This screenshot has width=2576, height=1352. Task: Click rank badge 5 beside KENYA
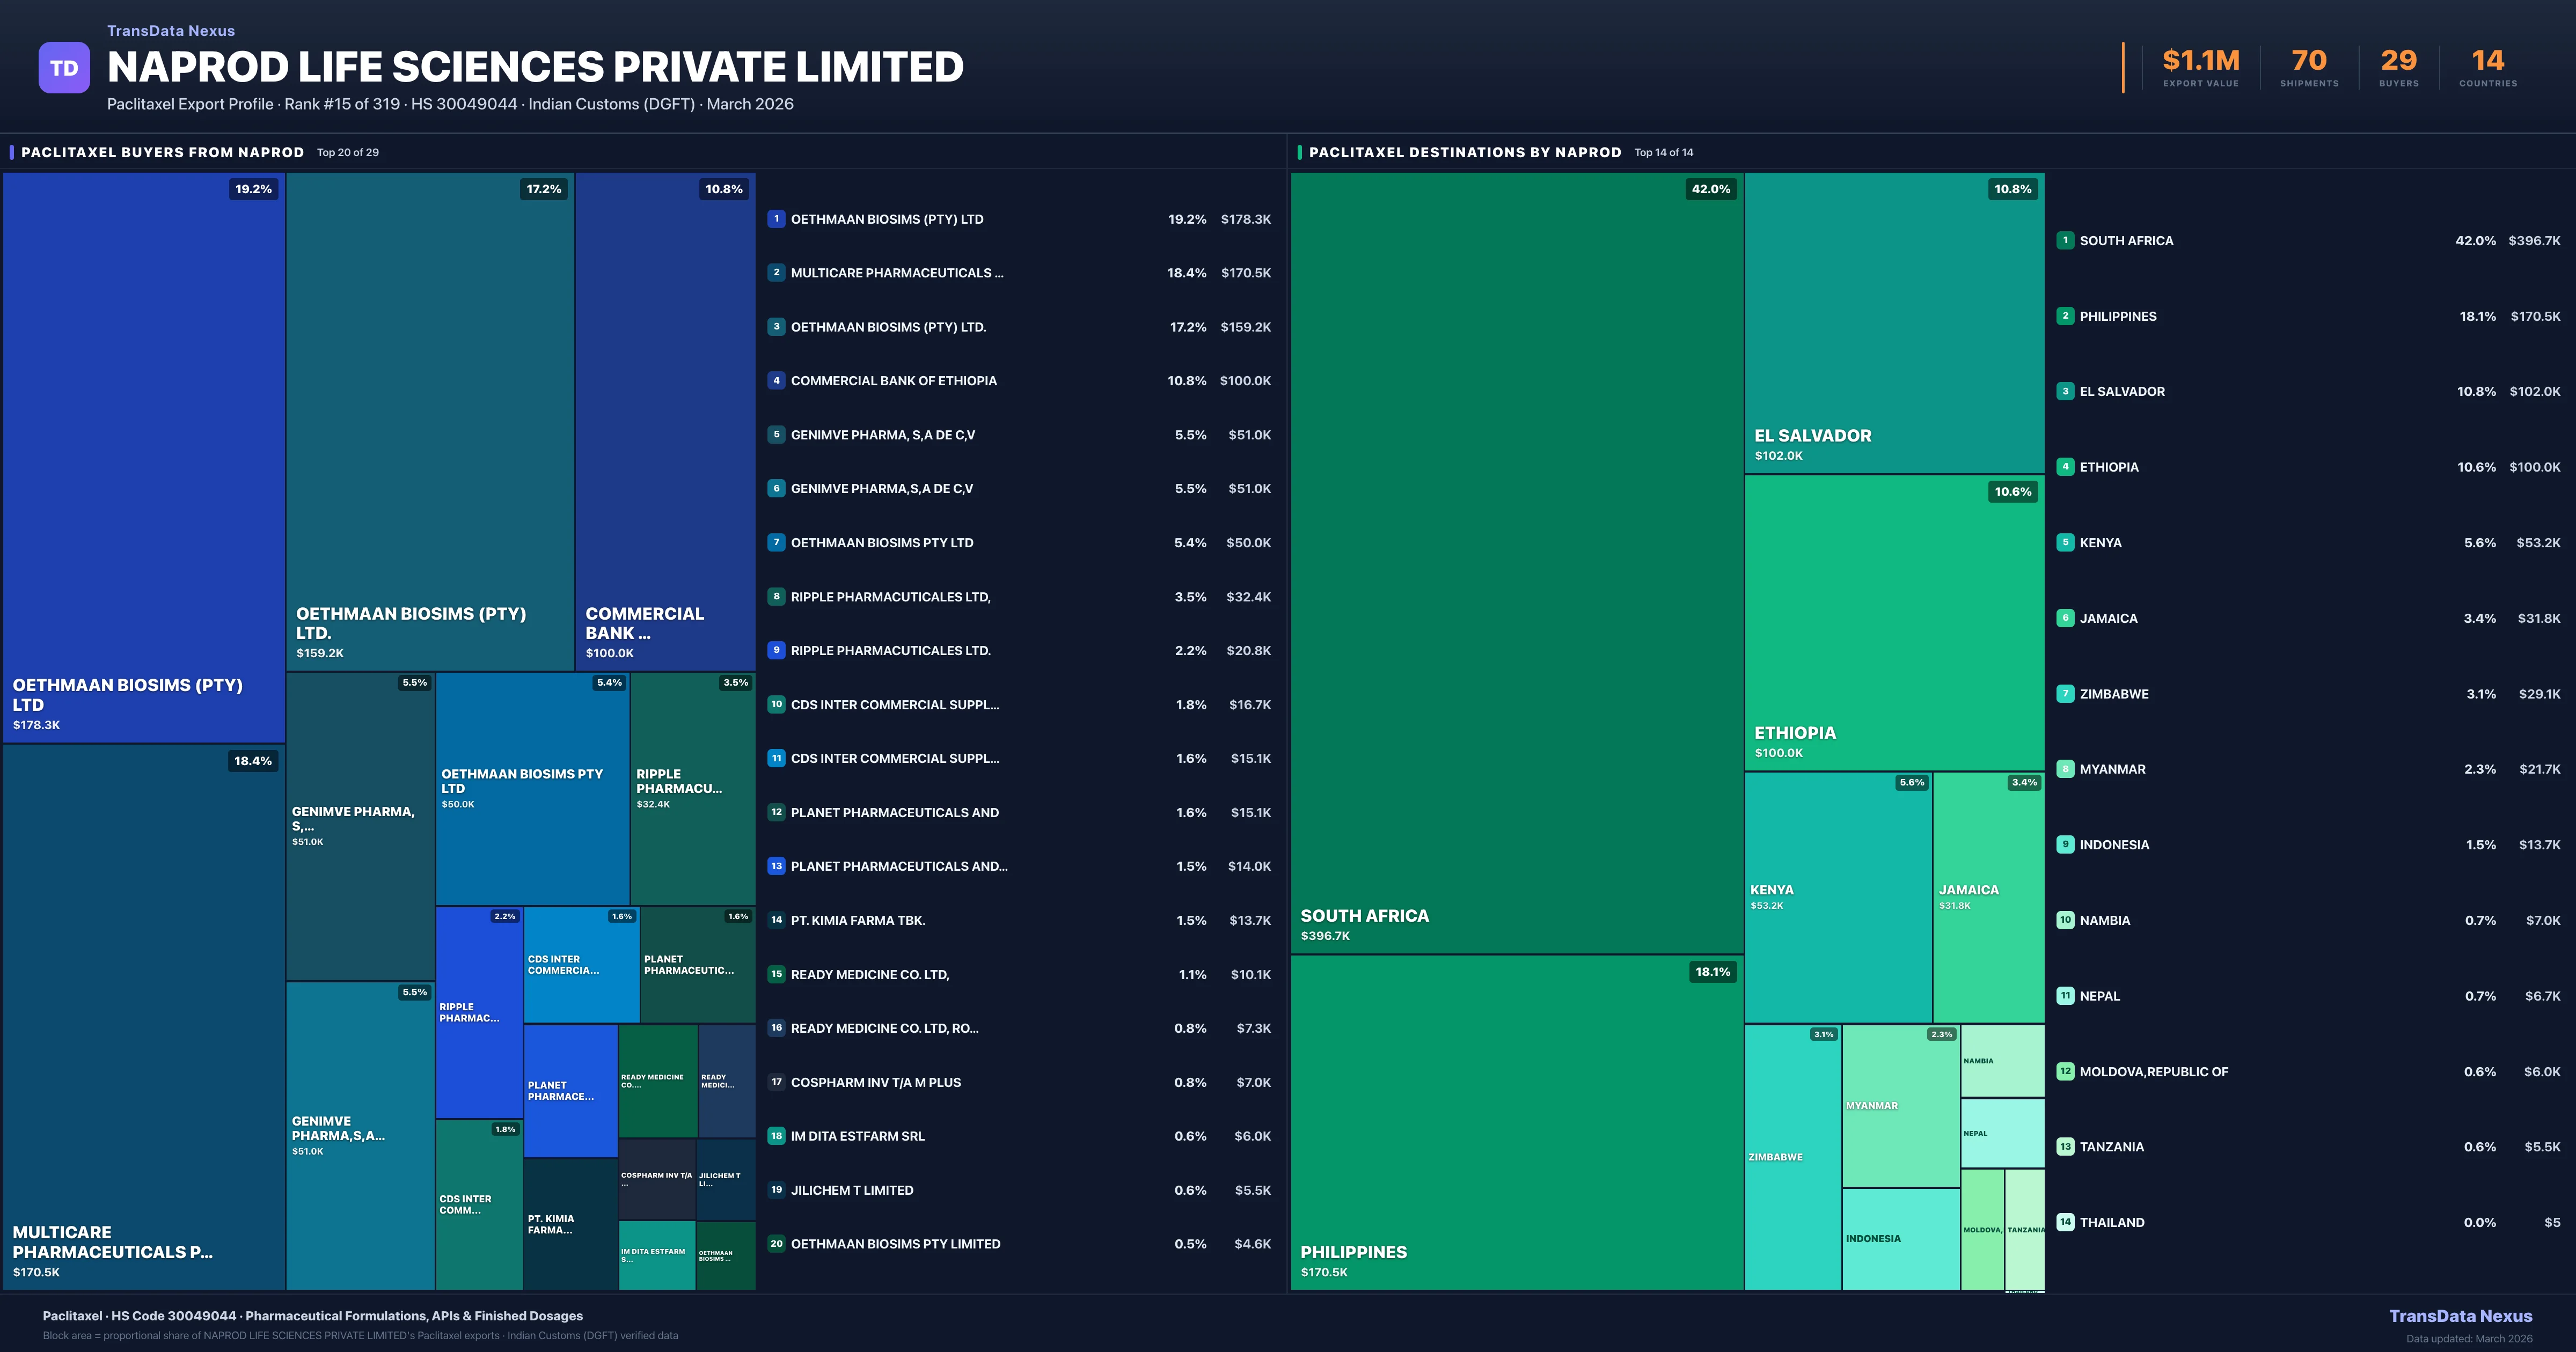click(2065, 542)
